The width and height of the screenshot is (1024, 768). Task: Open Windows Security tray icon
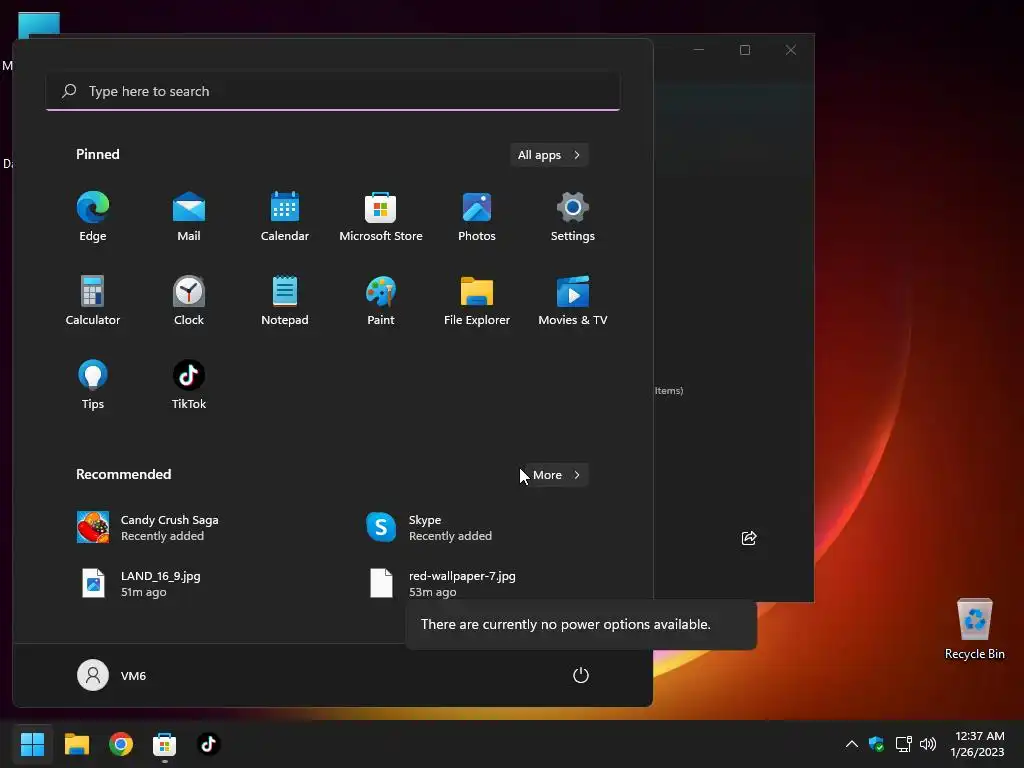(x=876, y=744)
